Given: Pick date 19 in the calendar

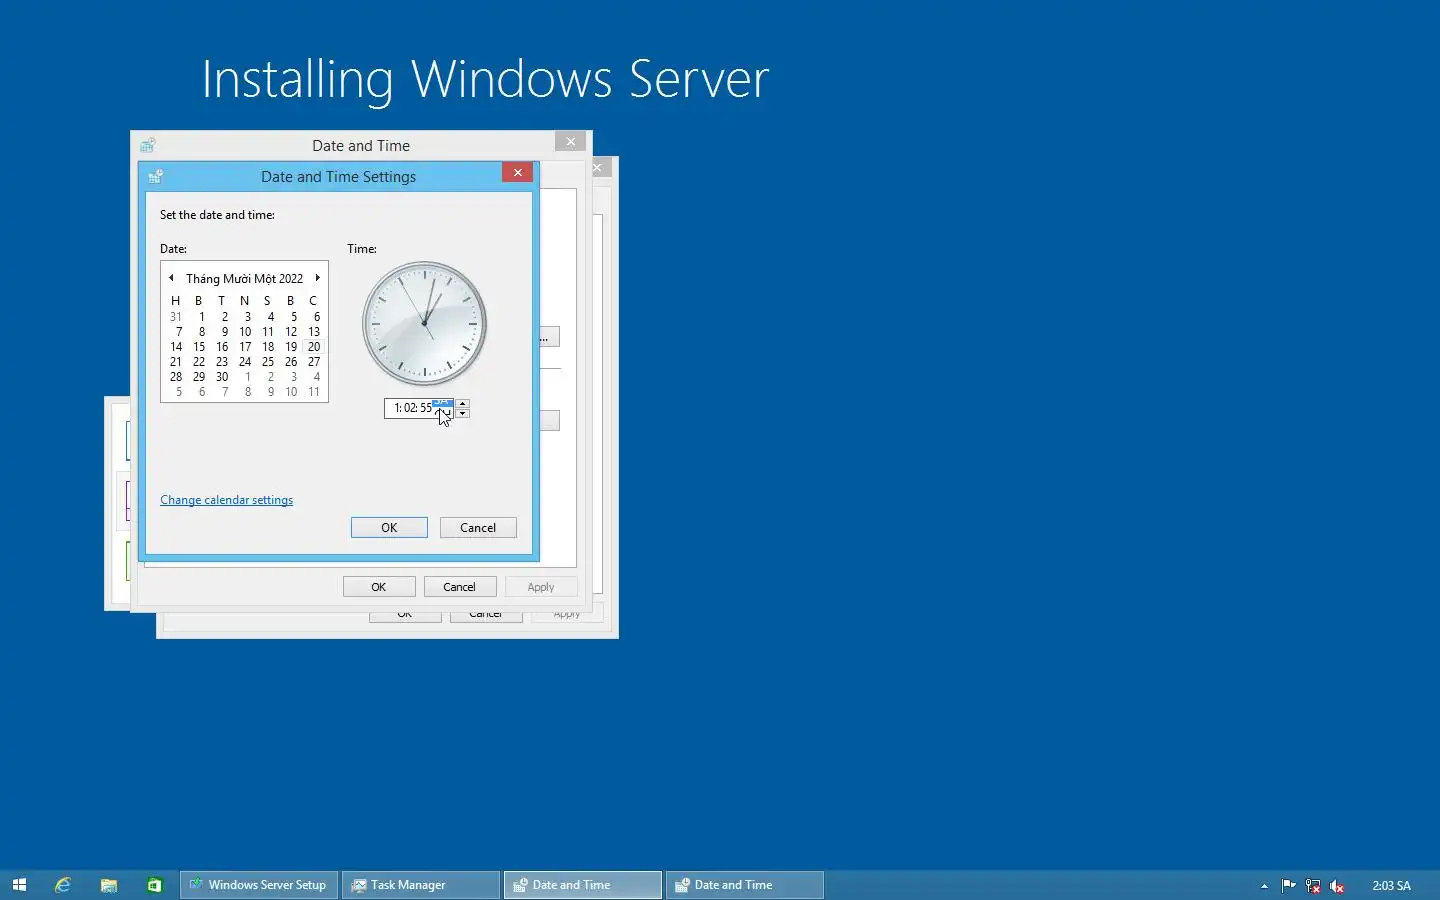Looking at the screenshot, I should 291,347.
